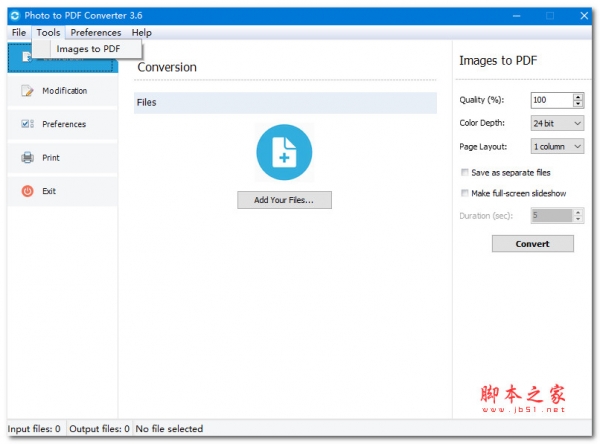
Task: Enable Save as separate files checkbox
Action: (x=464, y=172)
